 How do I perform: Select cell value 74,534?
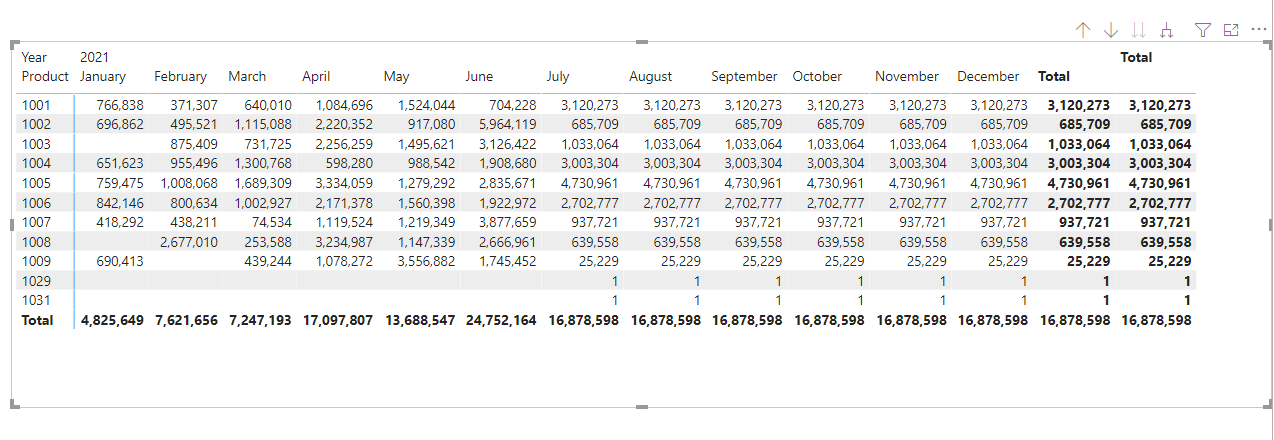pyautogui.click(x=272, y=222)
